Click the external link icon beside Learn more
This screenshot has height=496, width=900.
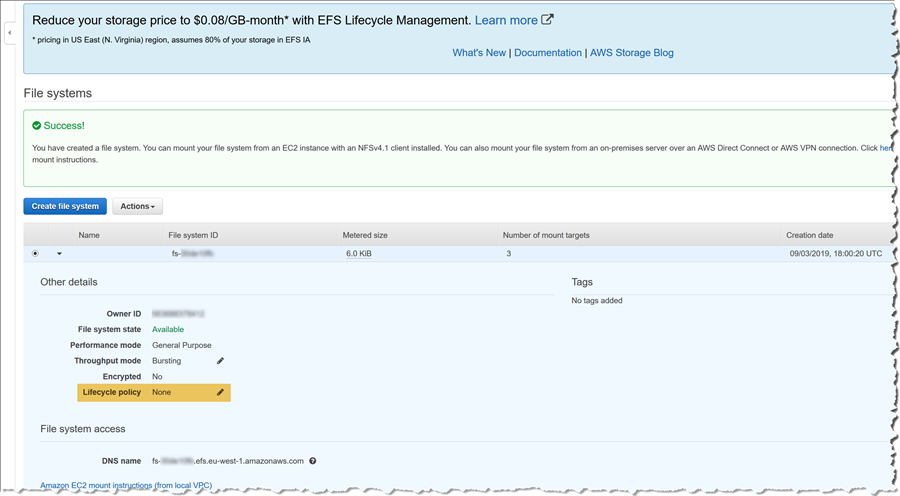547,20
